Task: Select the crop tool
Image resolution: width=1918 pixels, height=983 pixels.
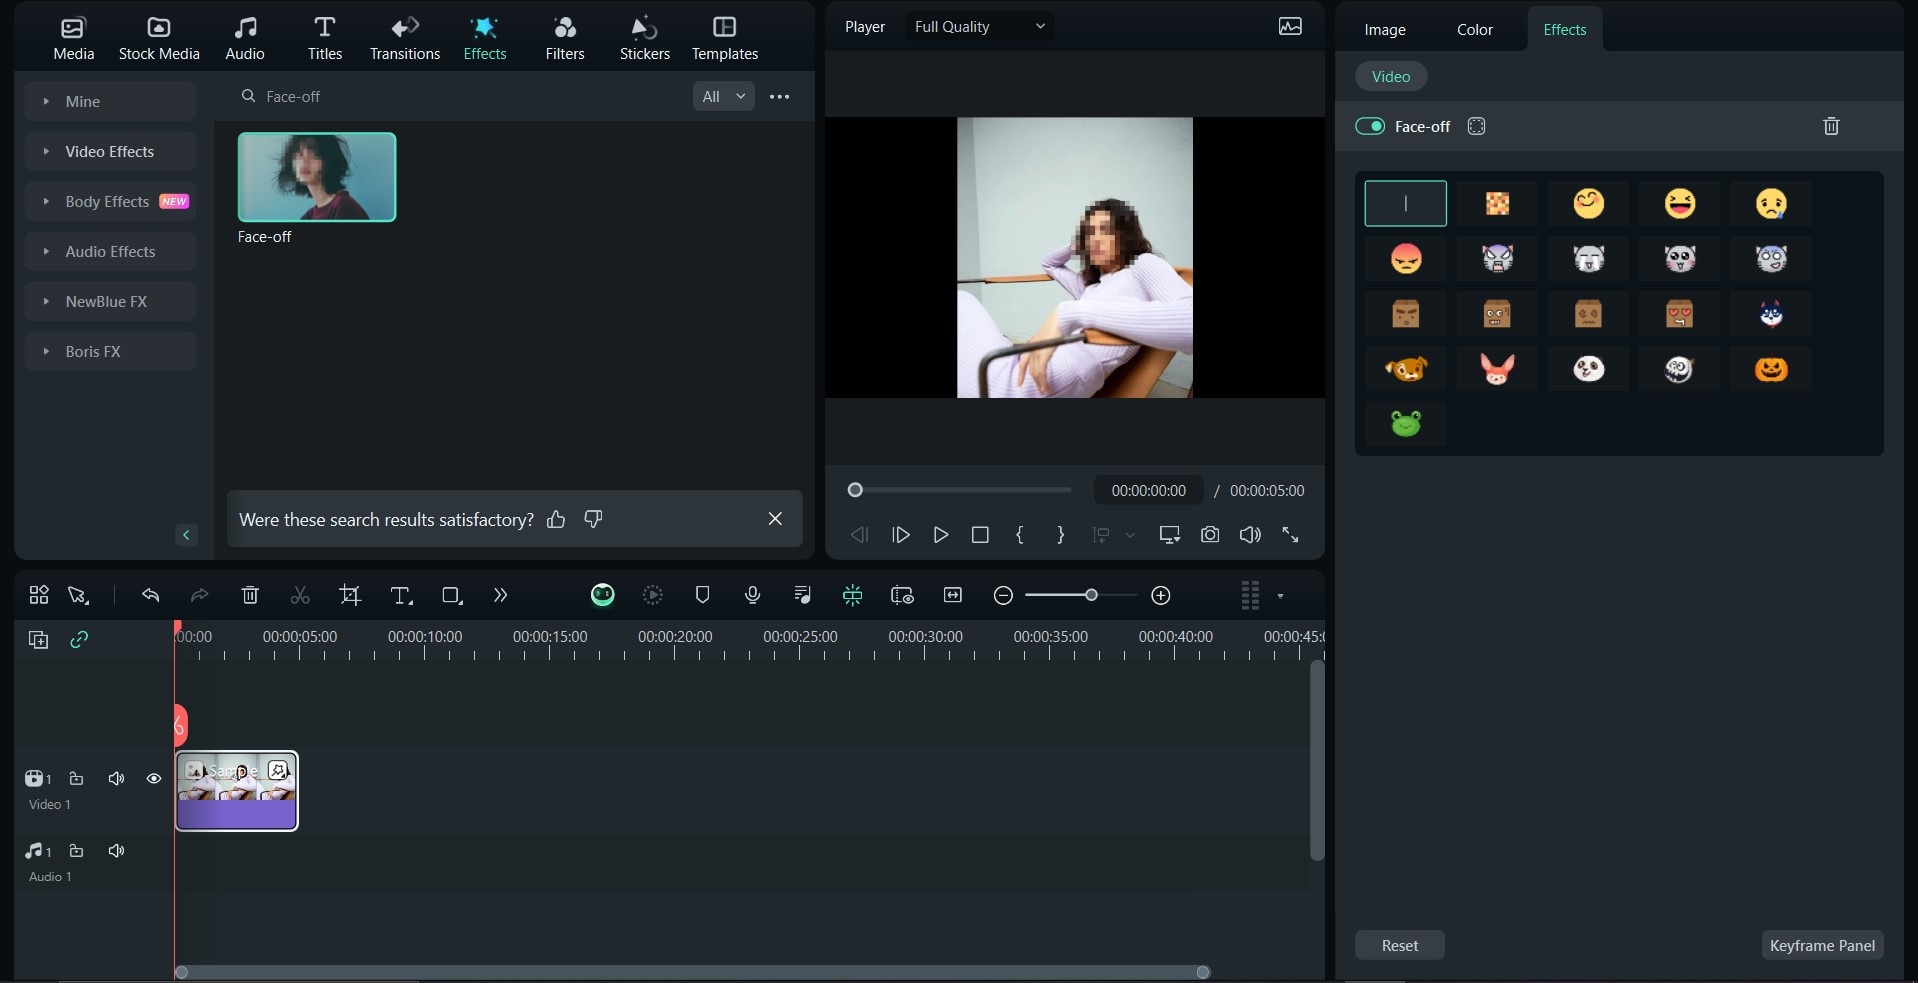Action: click(350, 595)
